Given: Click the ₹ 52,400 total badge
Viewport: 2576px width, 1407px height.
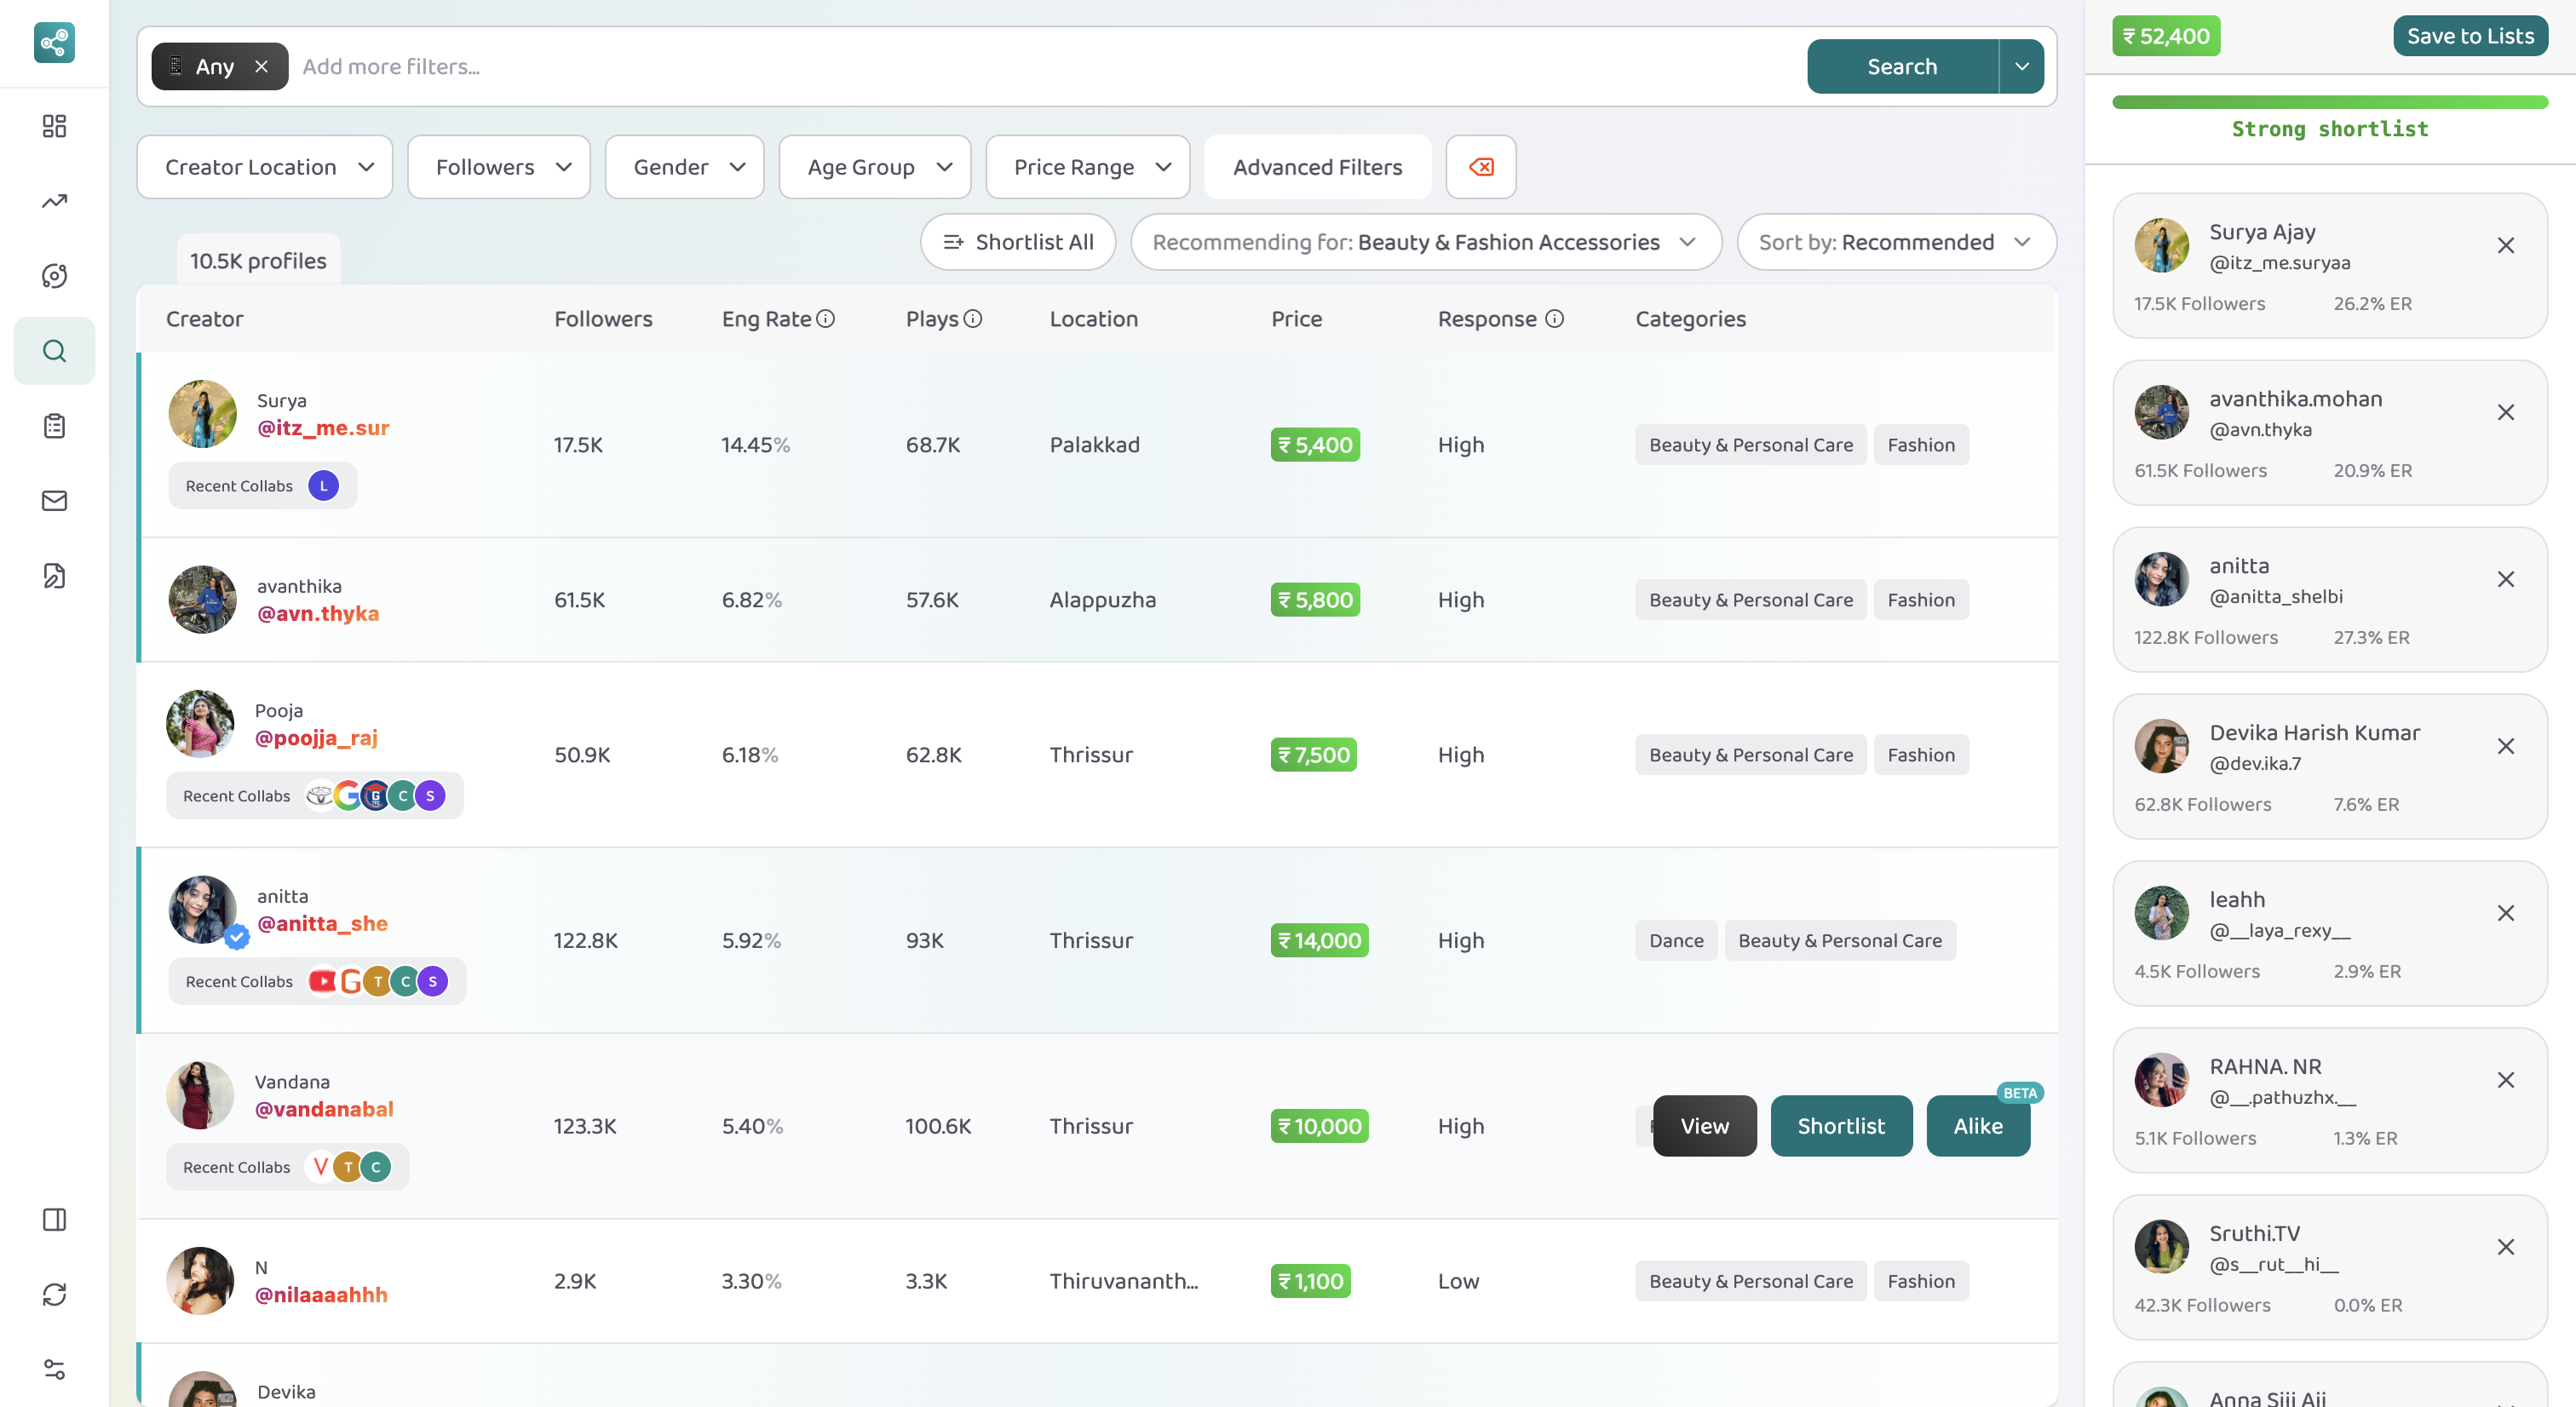Looking at the screenshot, I should coord(2166,36).
